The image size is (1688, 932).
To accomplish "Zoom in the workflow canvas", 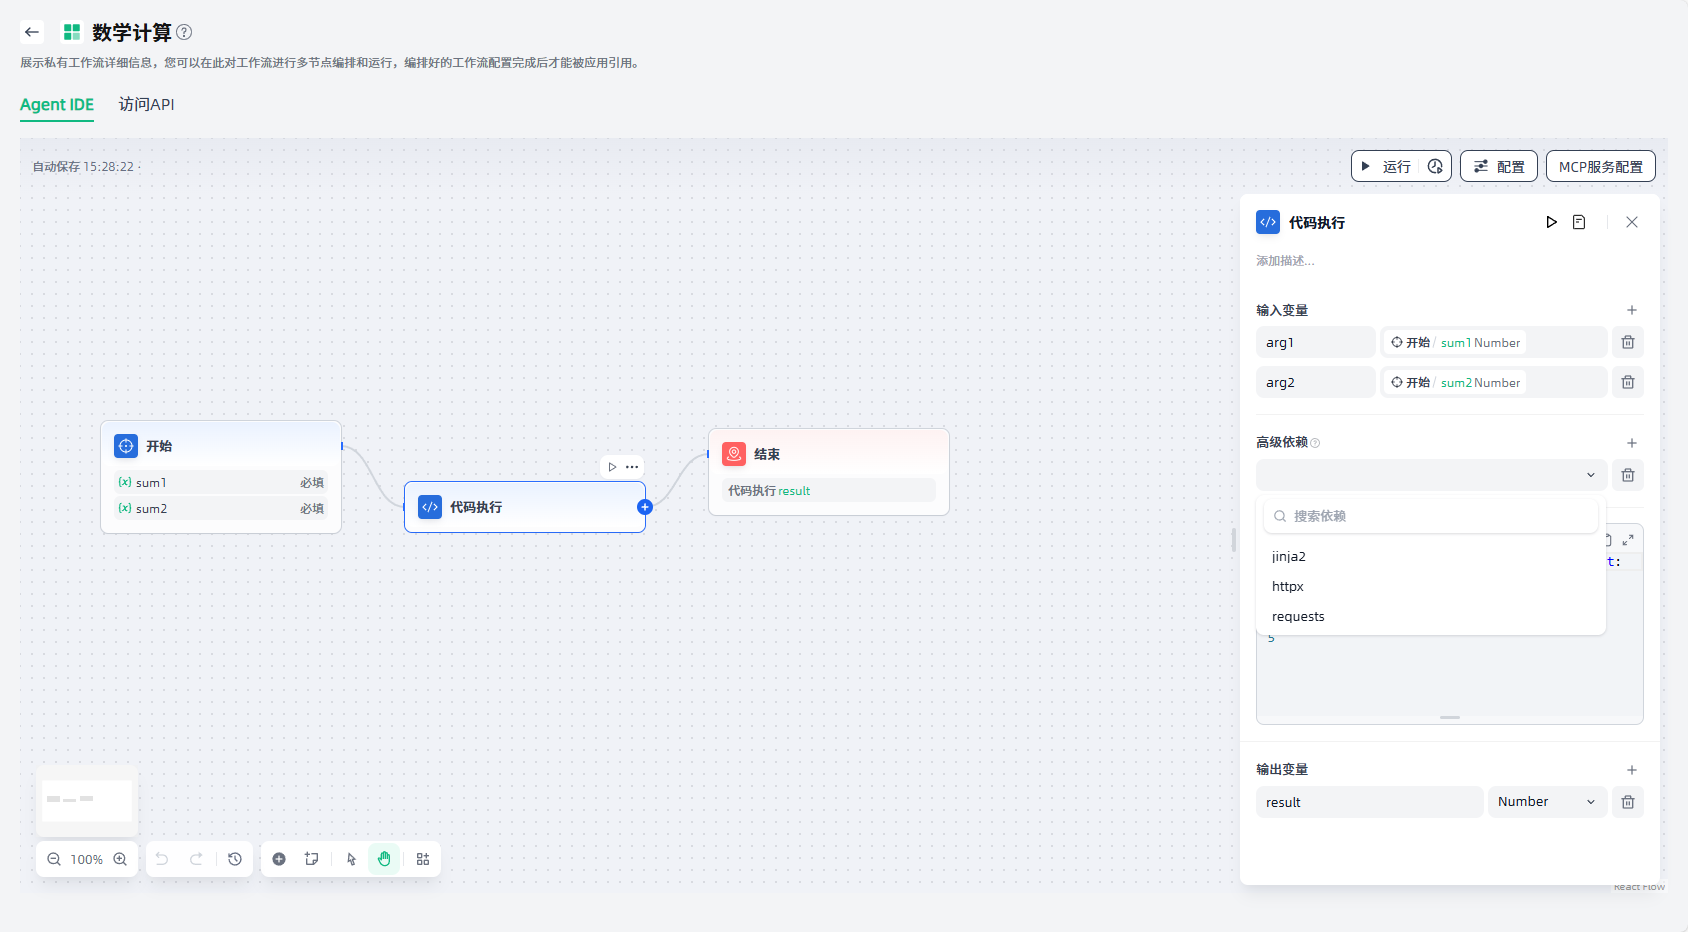I will coord(120,859).
